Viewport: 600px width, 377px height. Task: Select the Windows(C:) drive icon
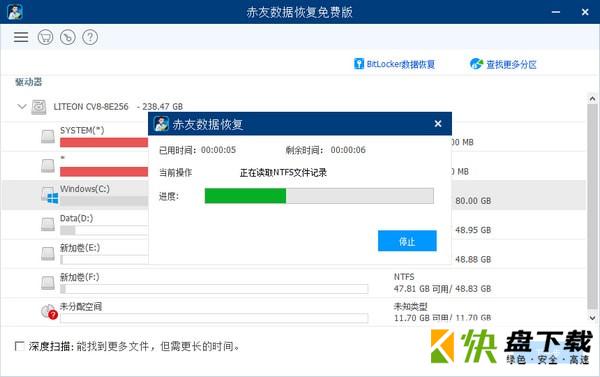click(x=49, y=195)
